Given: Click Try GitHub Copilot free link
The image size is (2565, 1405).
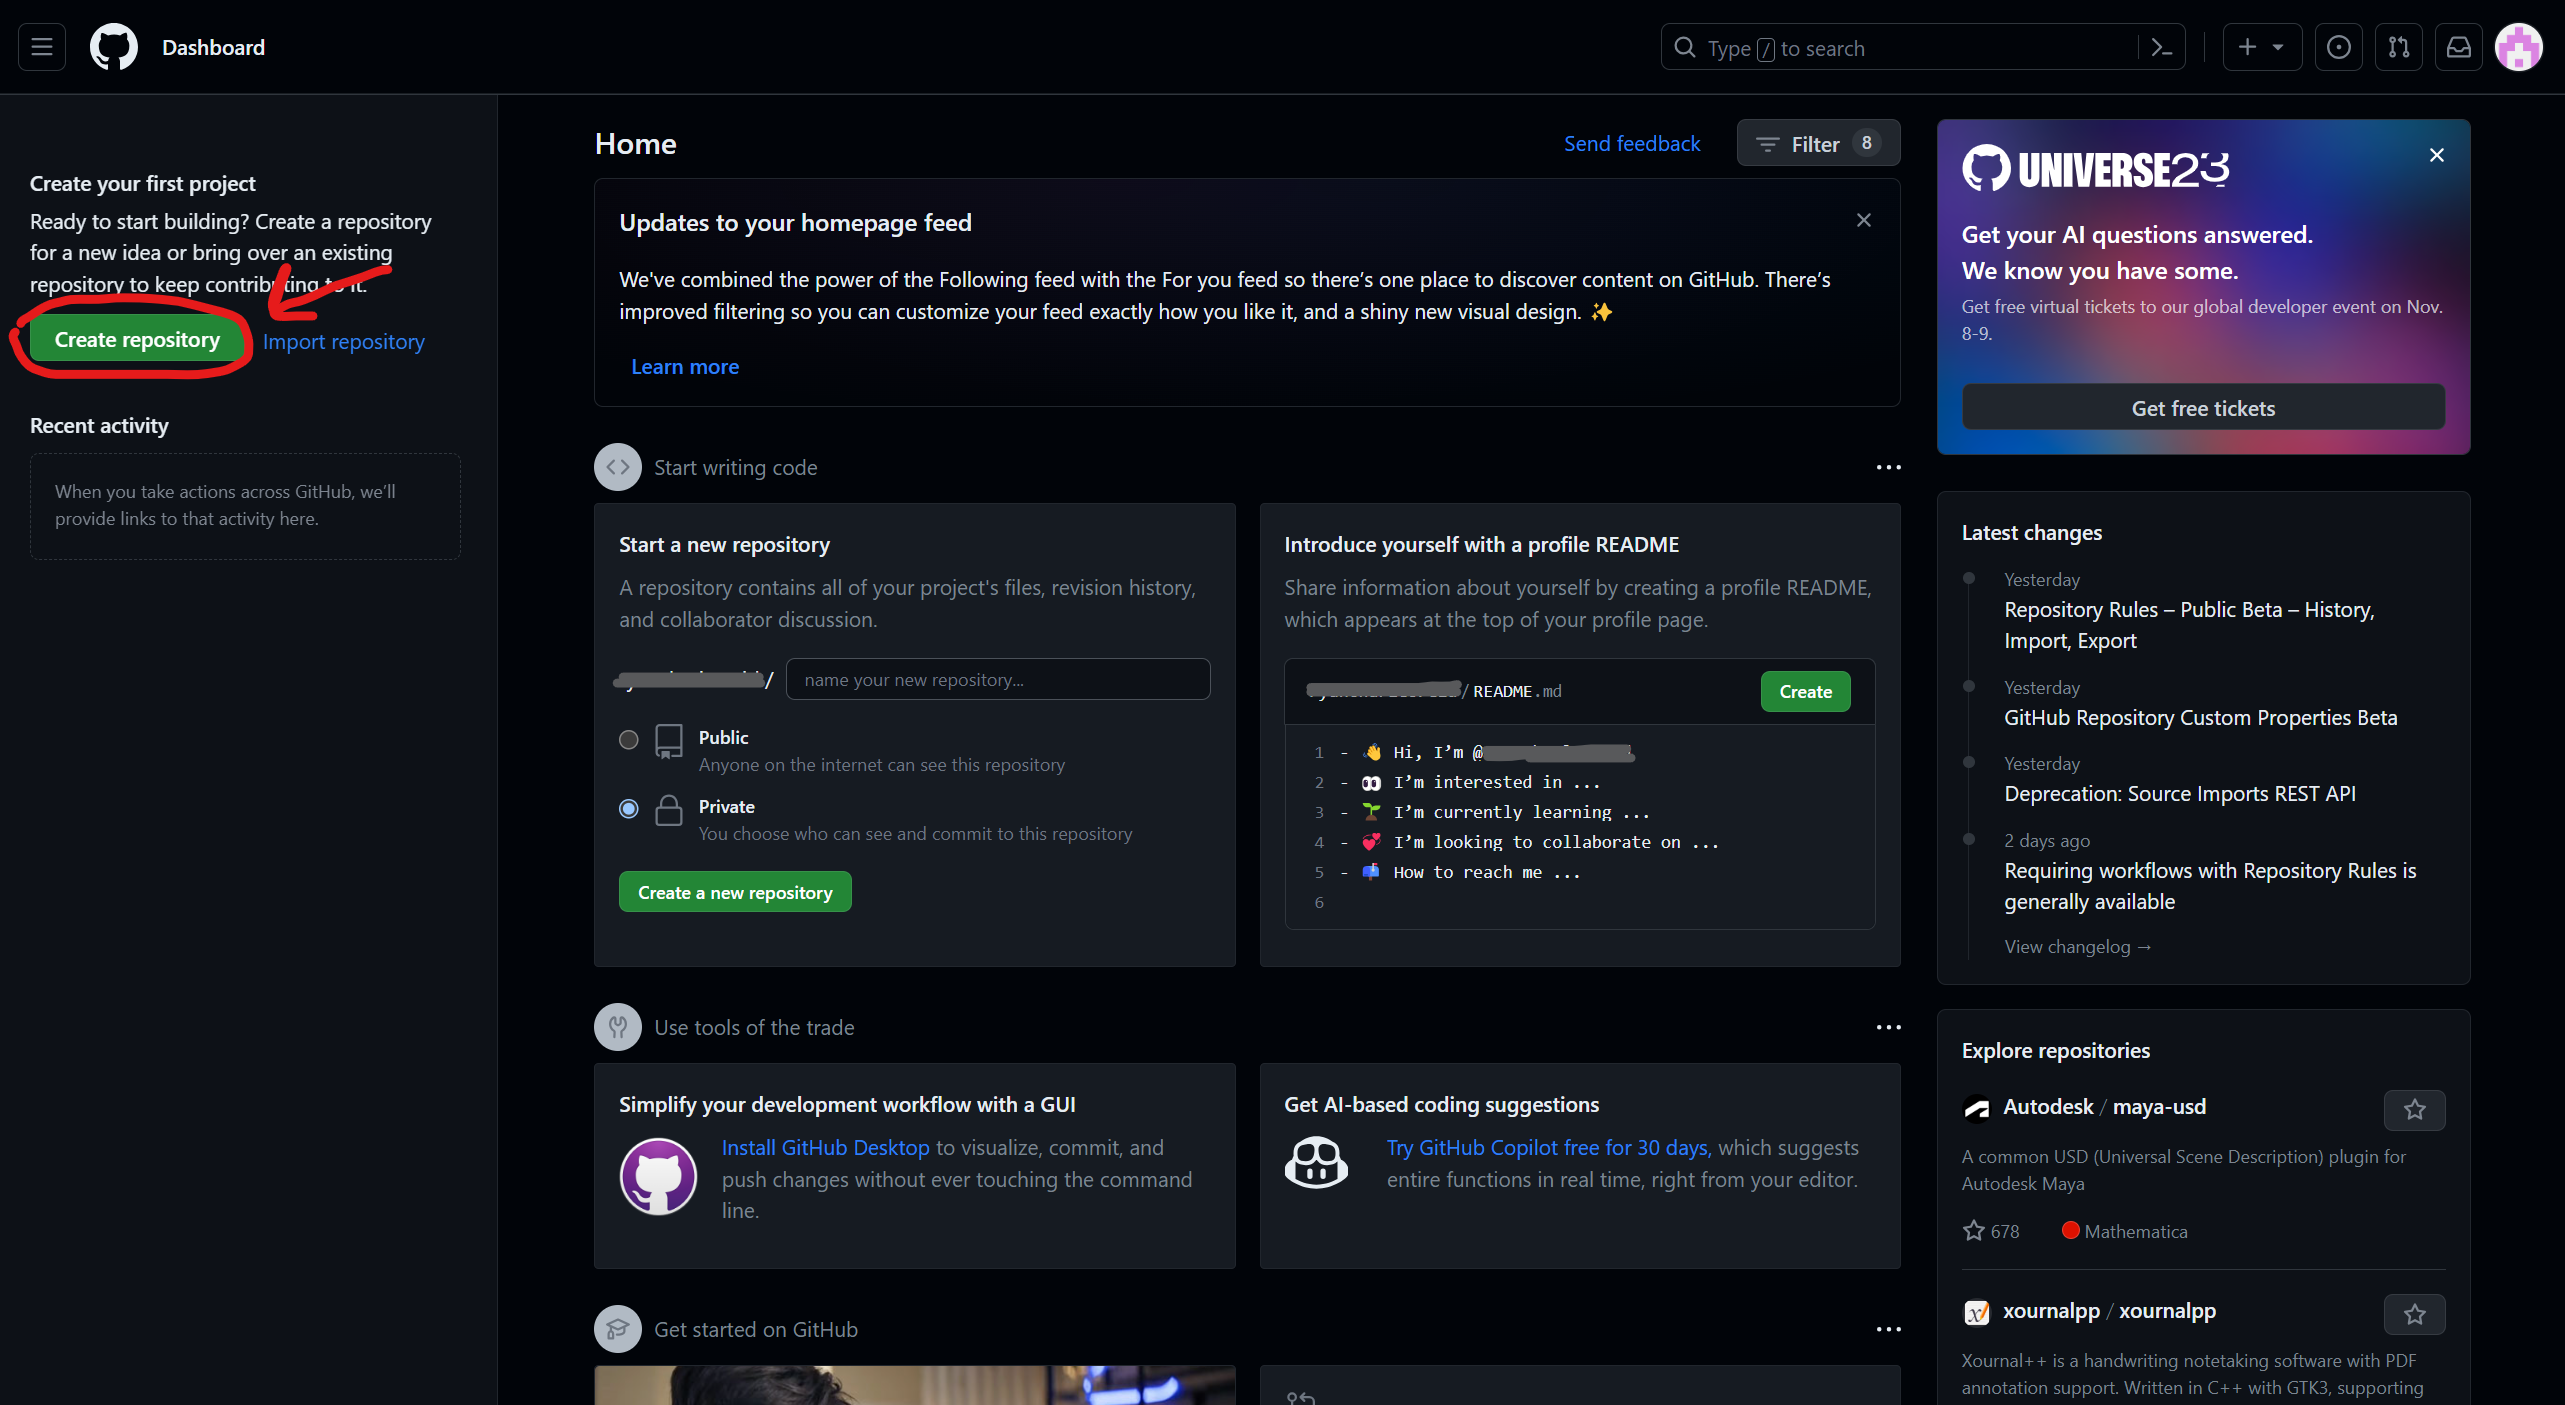Looking at the screenshot, I should point(1548,1148).
